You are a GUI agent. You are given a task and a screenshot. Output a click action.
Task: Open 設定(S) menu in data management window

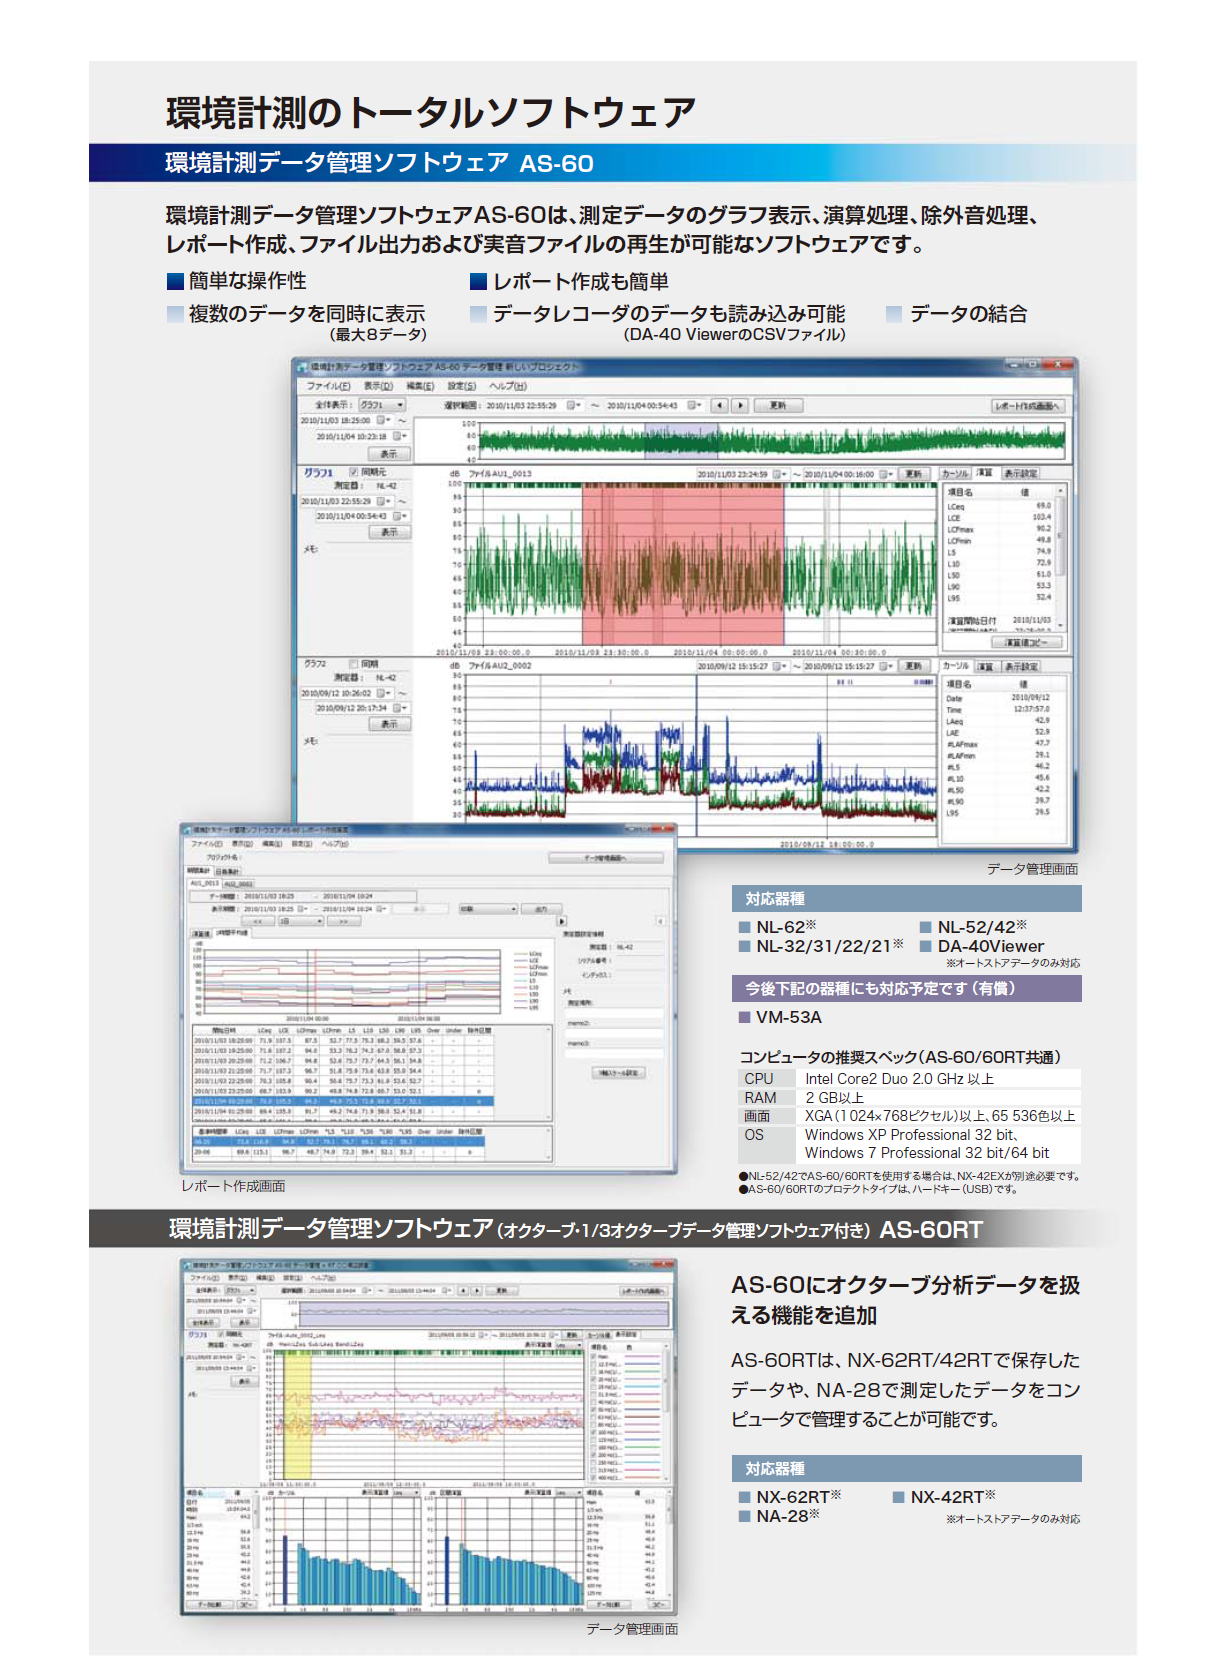click(462, 385)
